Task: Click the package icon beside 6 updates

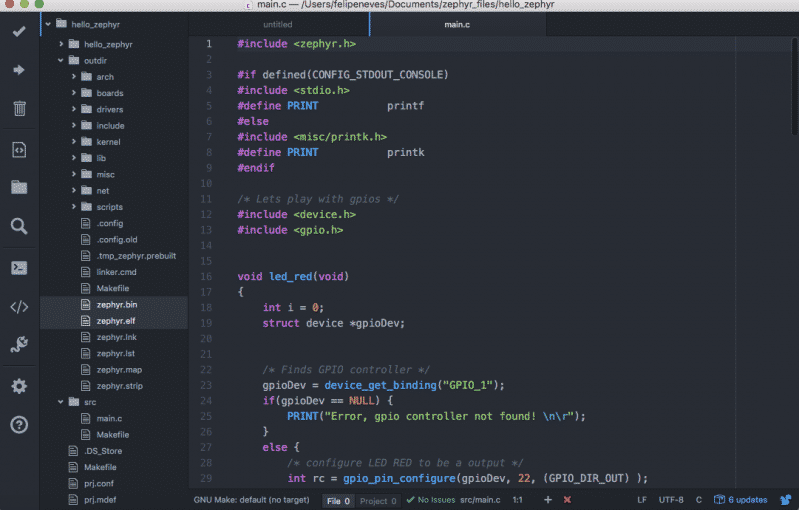Action: click(719, 500)
